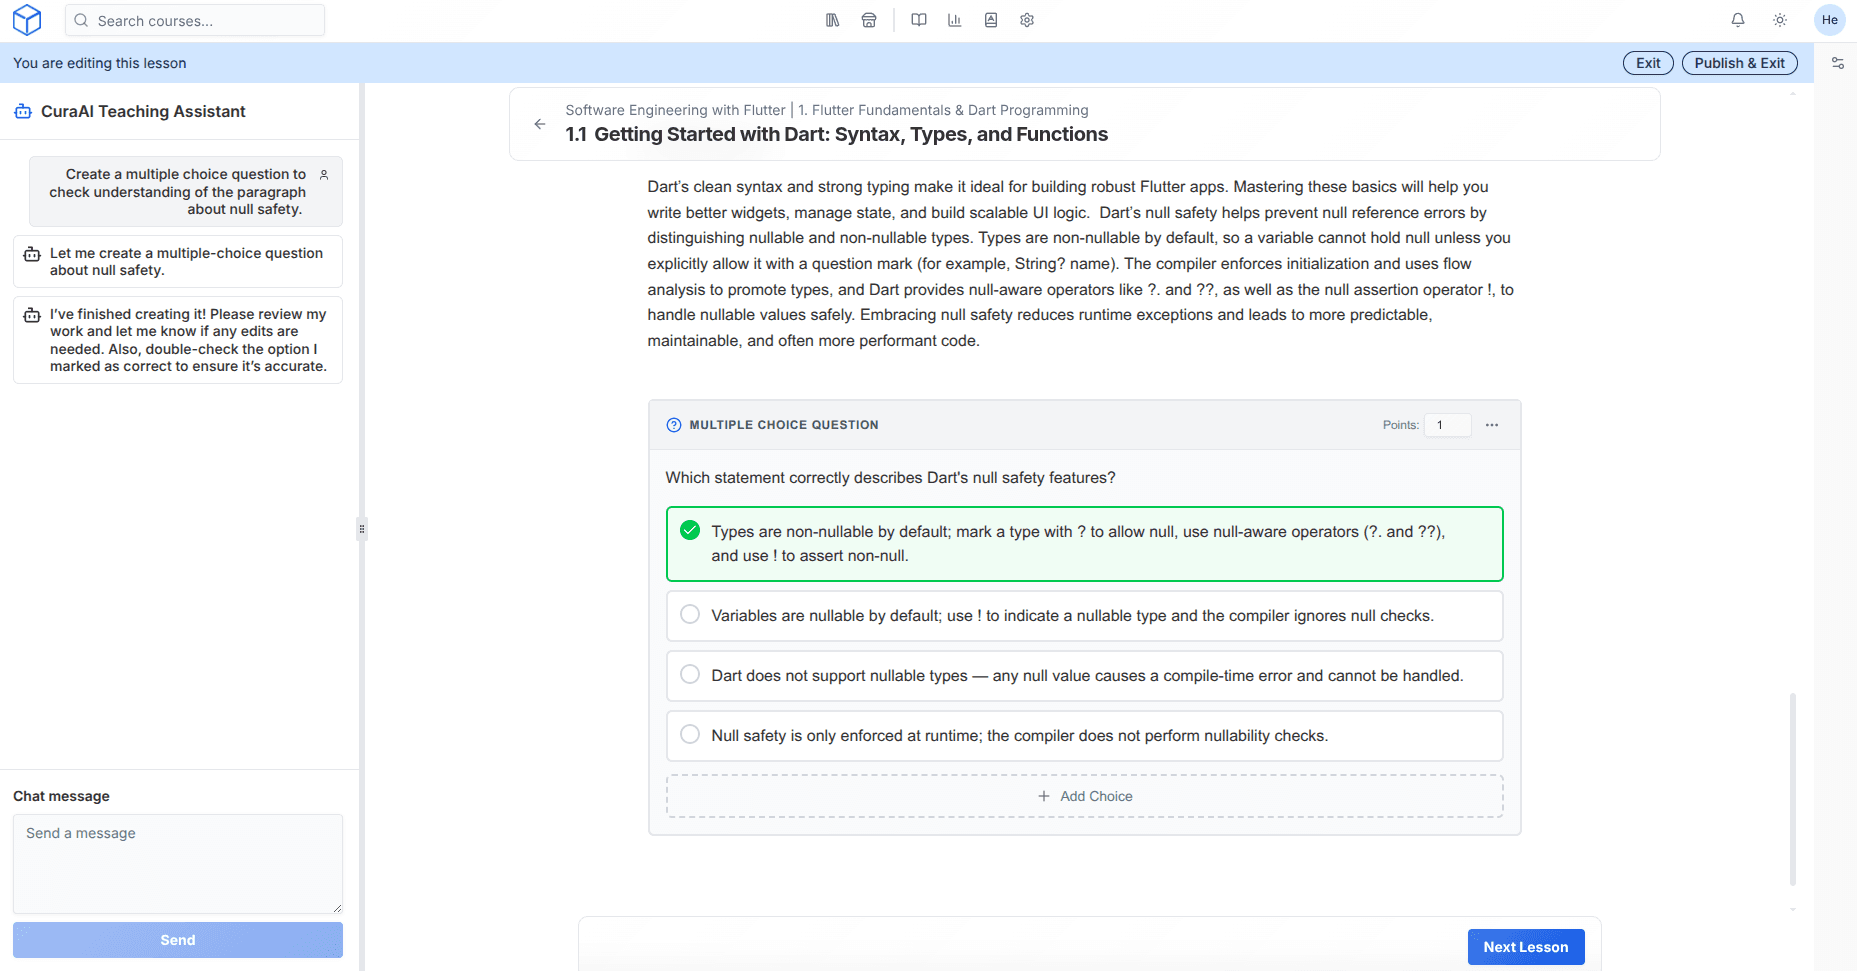Click the open book icon in top navigation
Image resolution: width=1857 pixels, height=971 pixels.
pos(919,20)
